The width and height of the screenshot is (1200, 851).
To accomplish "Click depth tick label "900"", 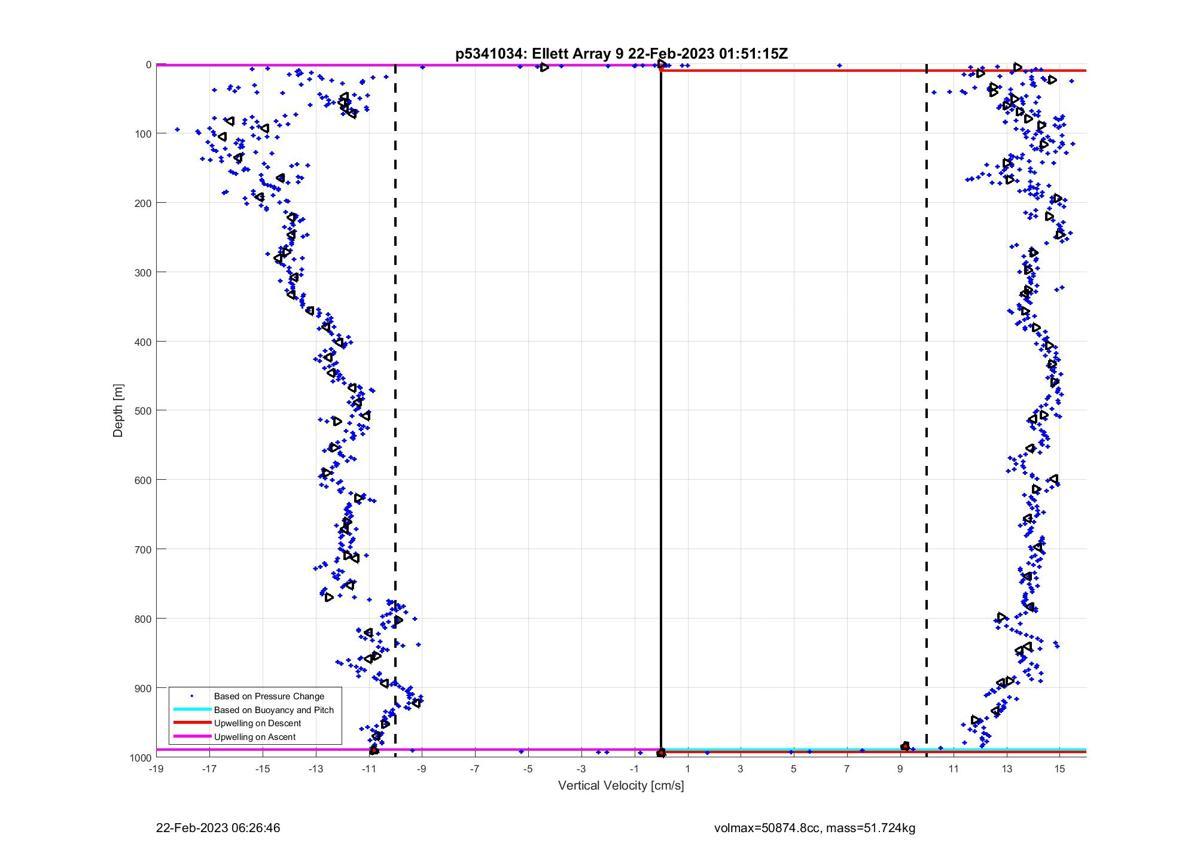I will (143, 688).
